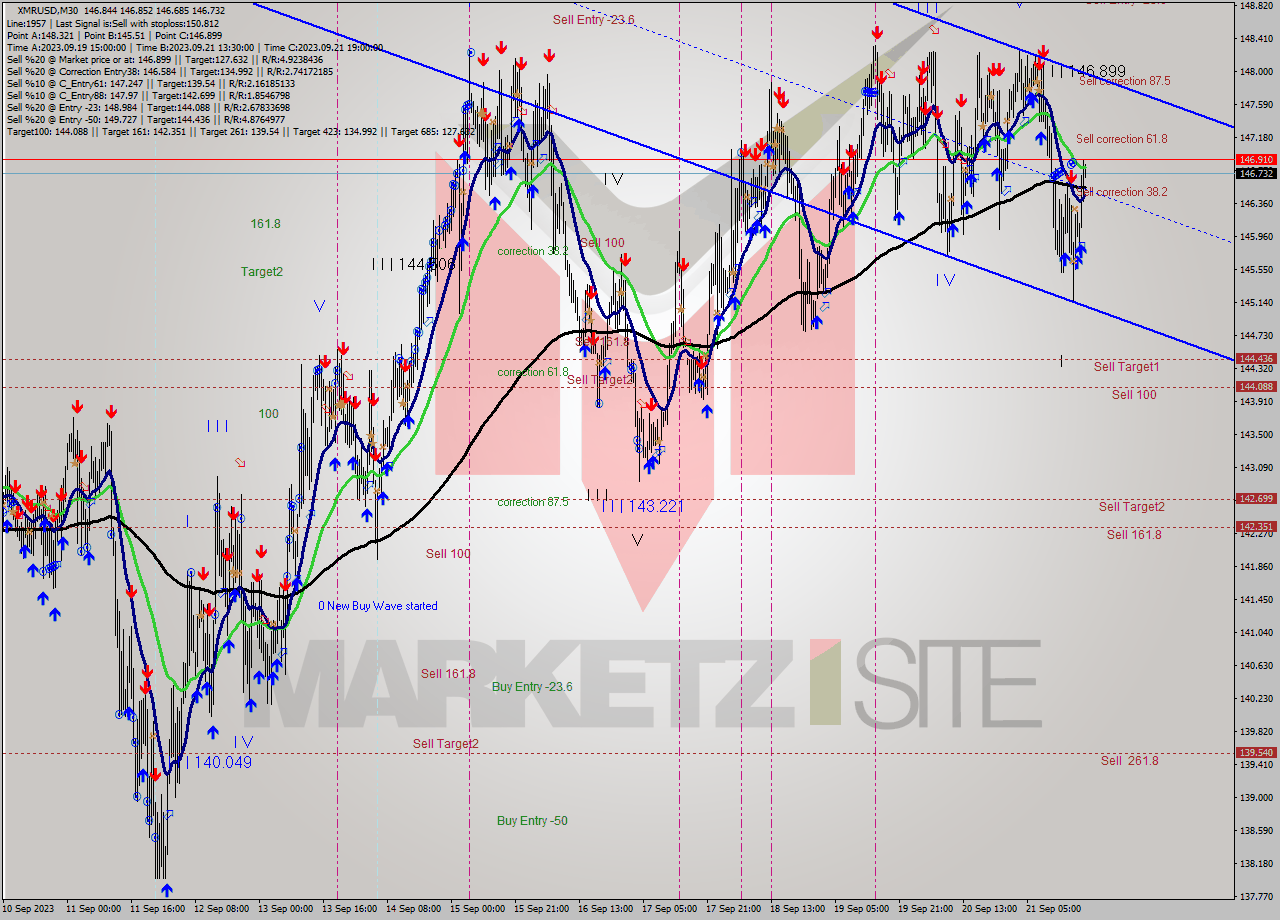Click the '0 New Buy Wave started' label
This screenshot has height=920, width=1280.
click(x=378, y=606)
